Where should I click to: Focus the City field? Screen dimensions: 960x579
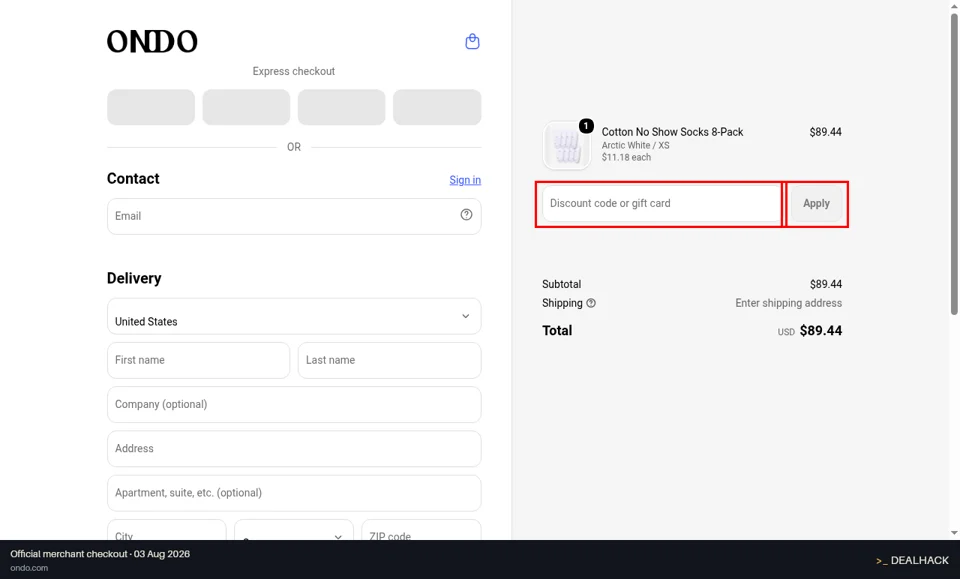[x=167, y=530]
